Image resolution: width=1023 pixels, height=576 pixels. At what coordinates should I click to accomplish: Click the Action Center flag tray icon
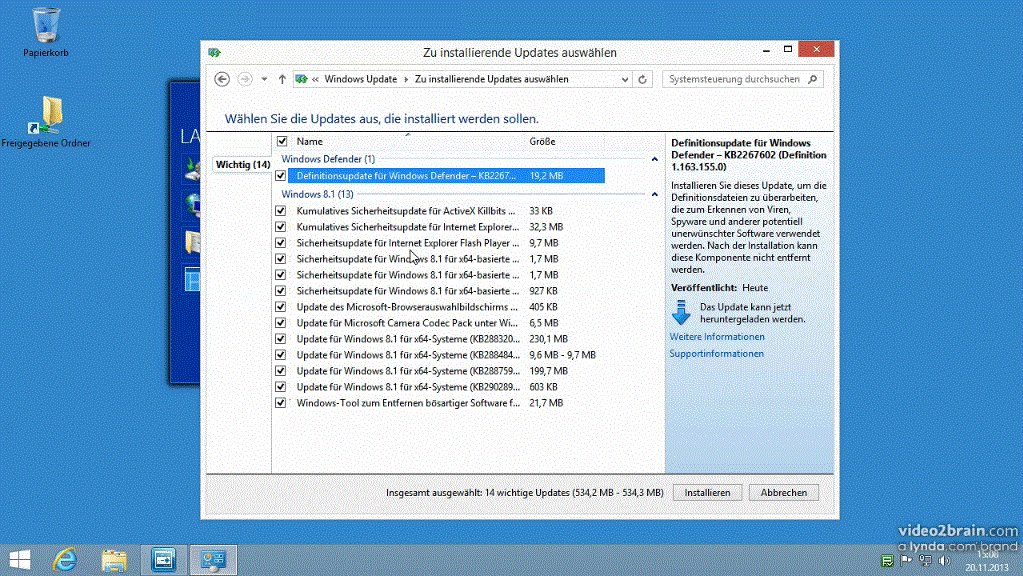(906, 560)
